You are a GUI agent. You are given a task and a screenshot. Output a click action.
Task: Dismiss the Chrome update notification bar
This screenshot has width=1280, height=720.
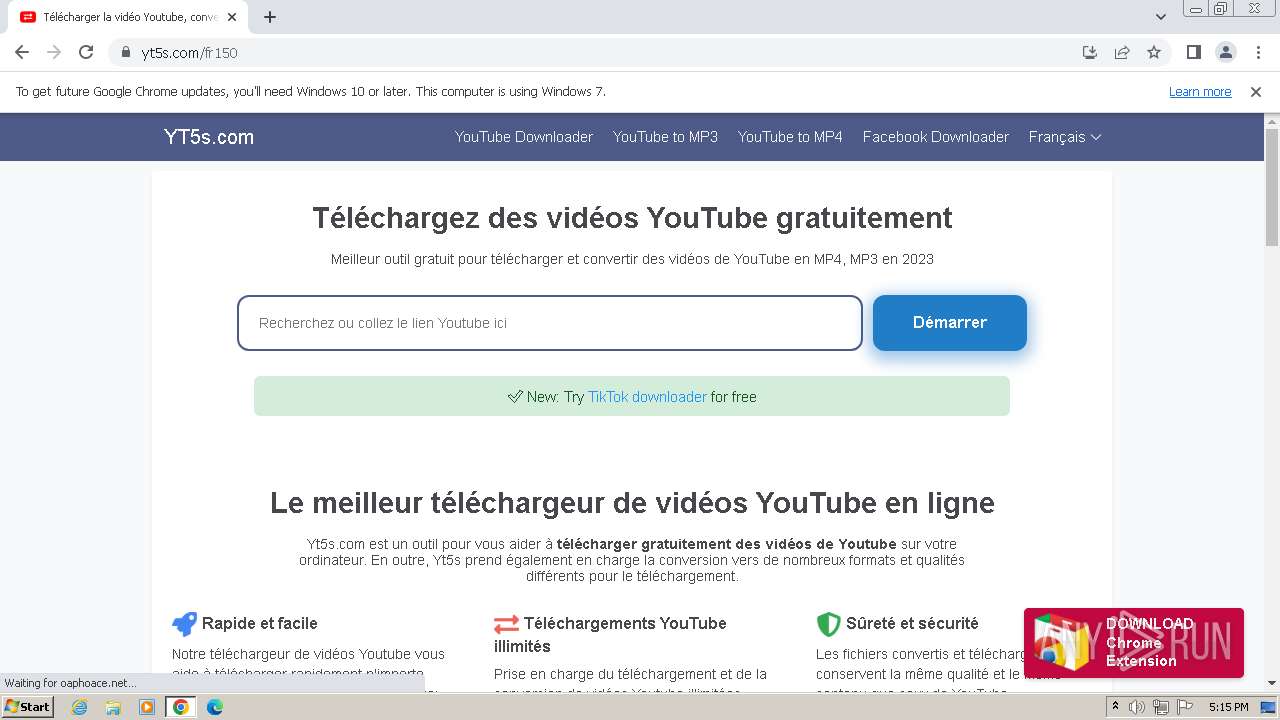coord(1256,91)
